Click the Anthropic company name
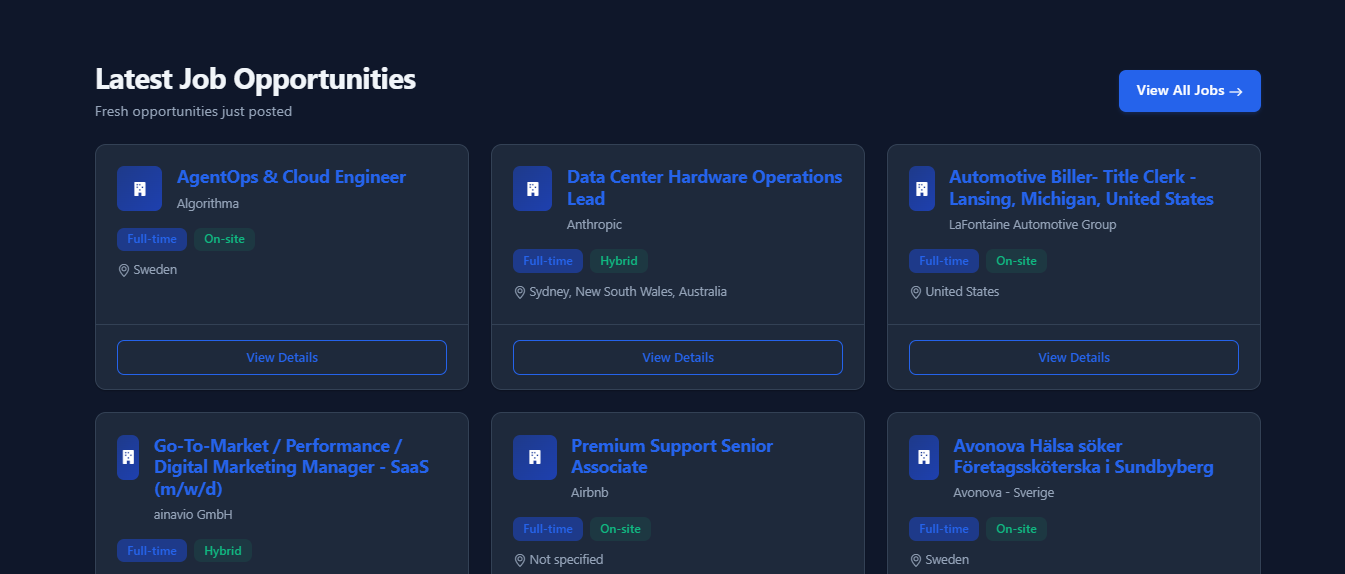 point(594,225)
